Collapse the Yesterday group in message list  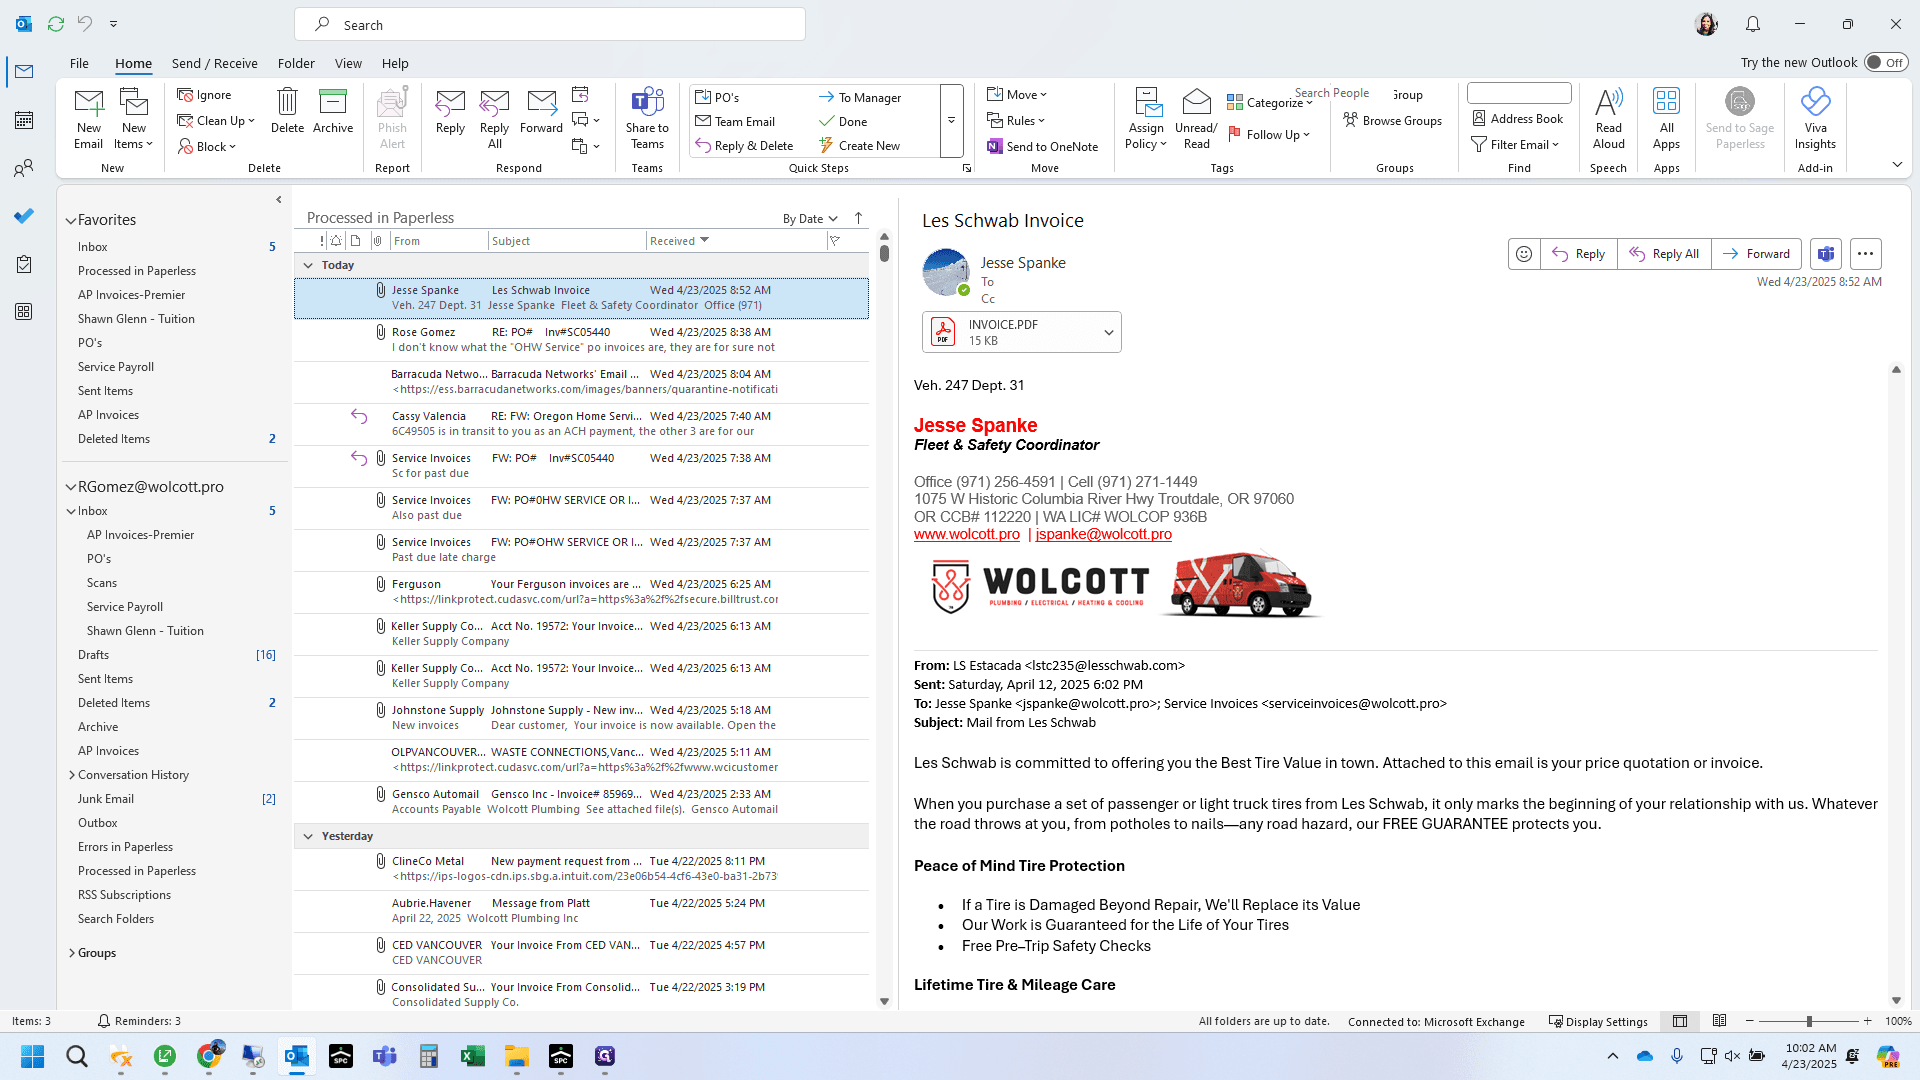click(308, 836)
